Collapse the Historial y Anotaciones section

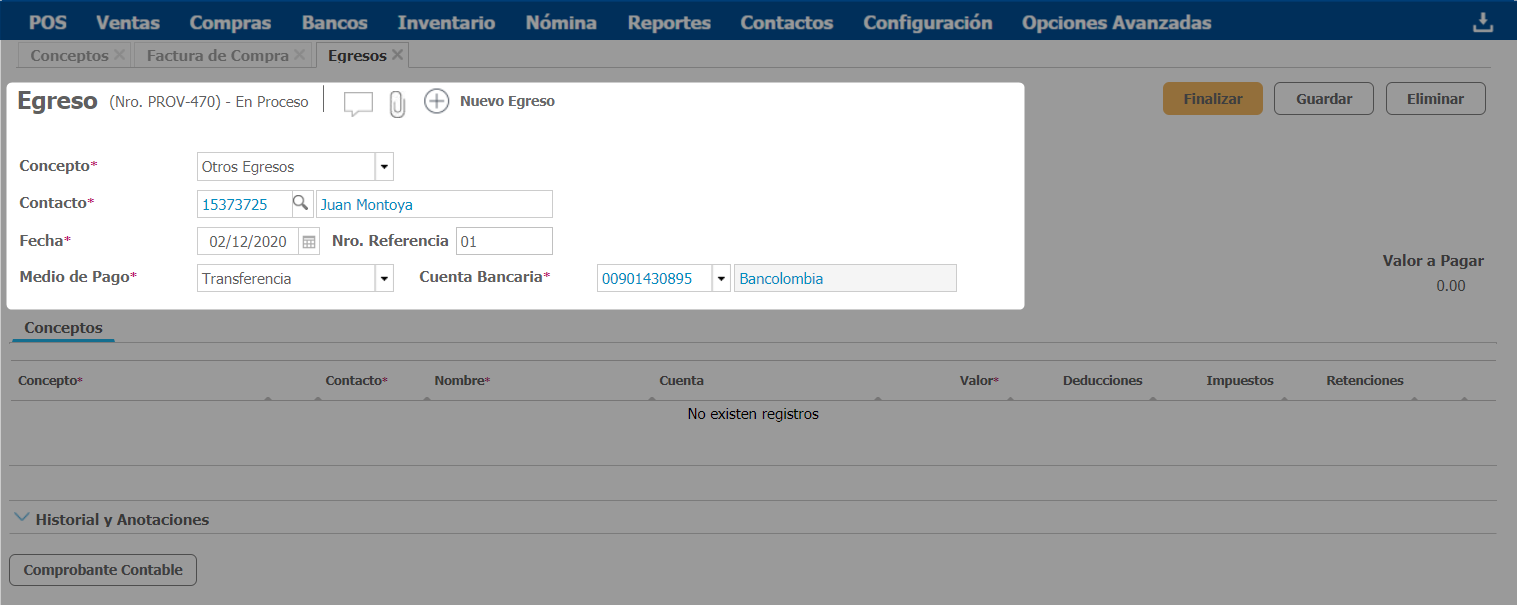click(x=22, y=518)
